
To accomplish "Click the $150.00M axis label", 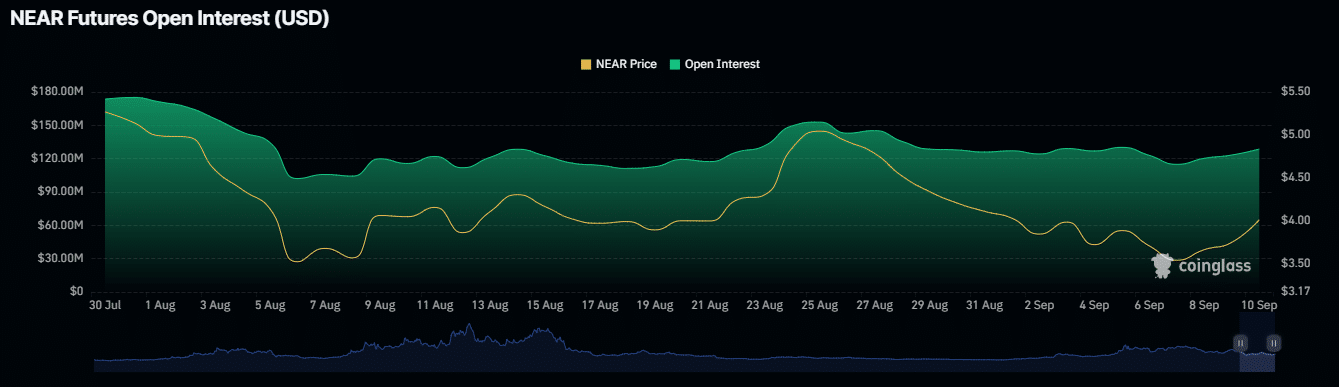I will tap(57, 125).
